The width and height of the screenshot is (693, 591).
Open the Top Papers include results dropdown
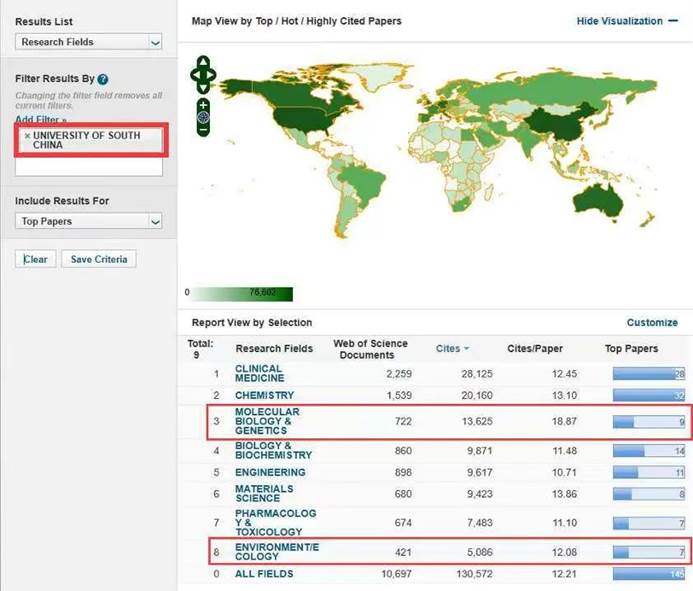click(88, 221)
